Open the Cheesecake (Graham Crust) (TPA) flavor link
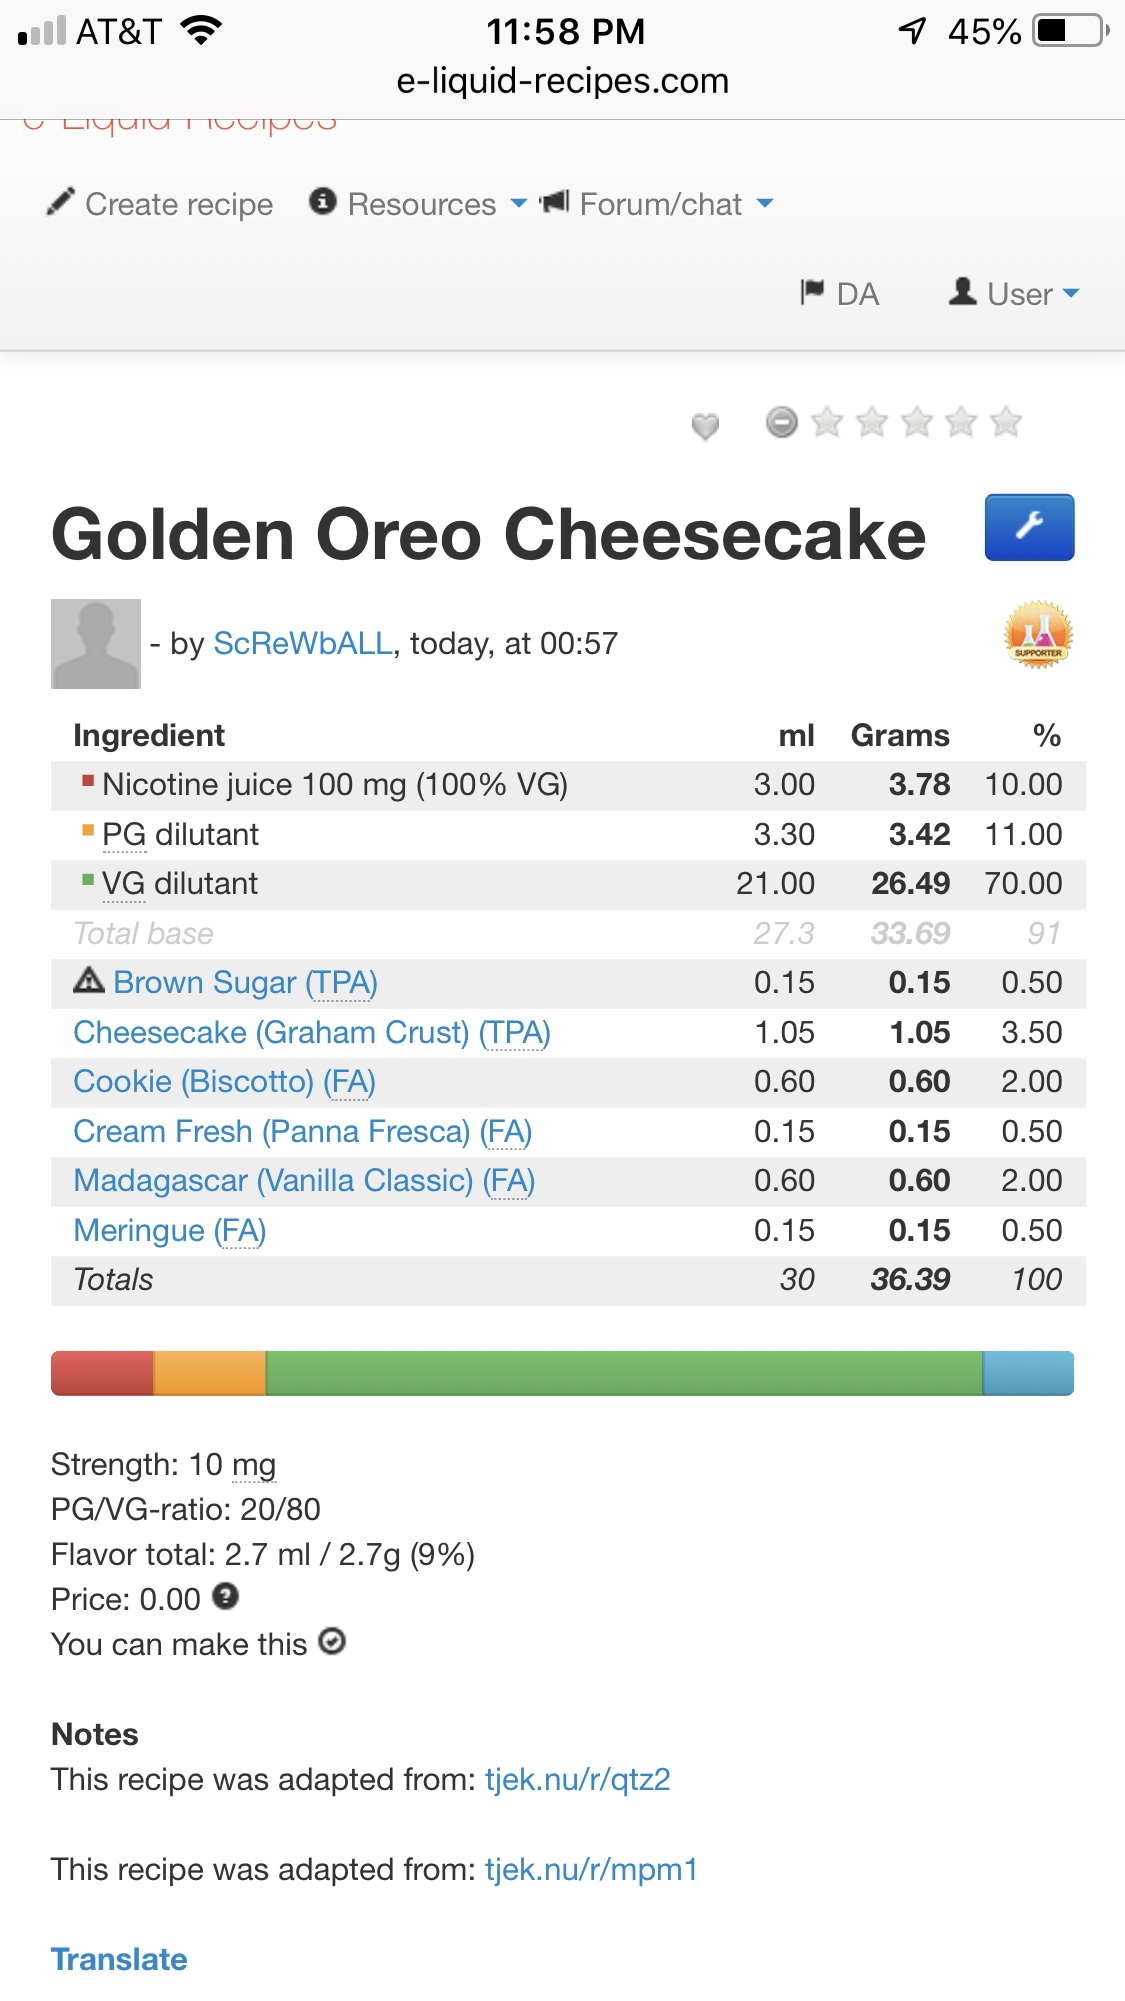 point(312,1032)
